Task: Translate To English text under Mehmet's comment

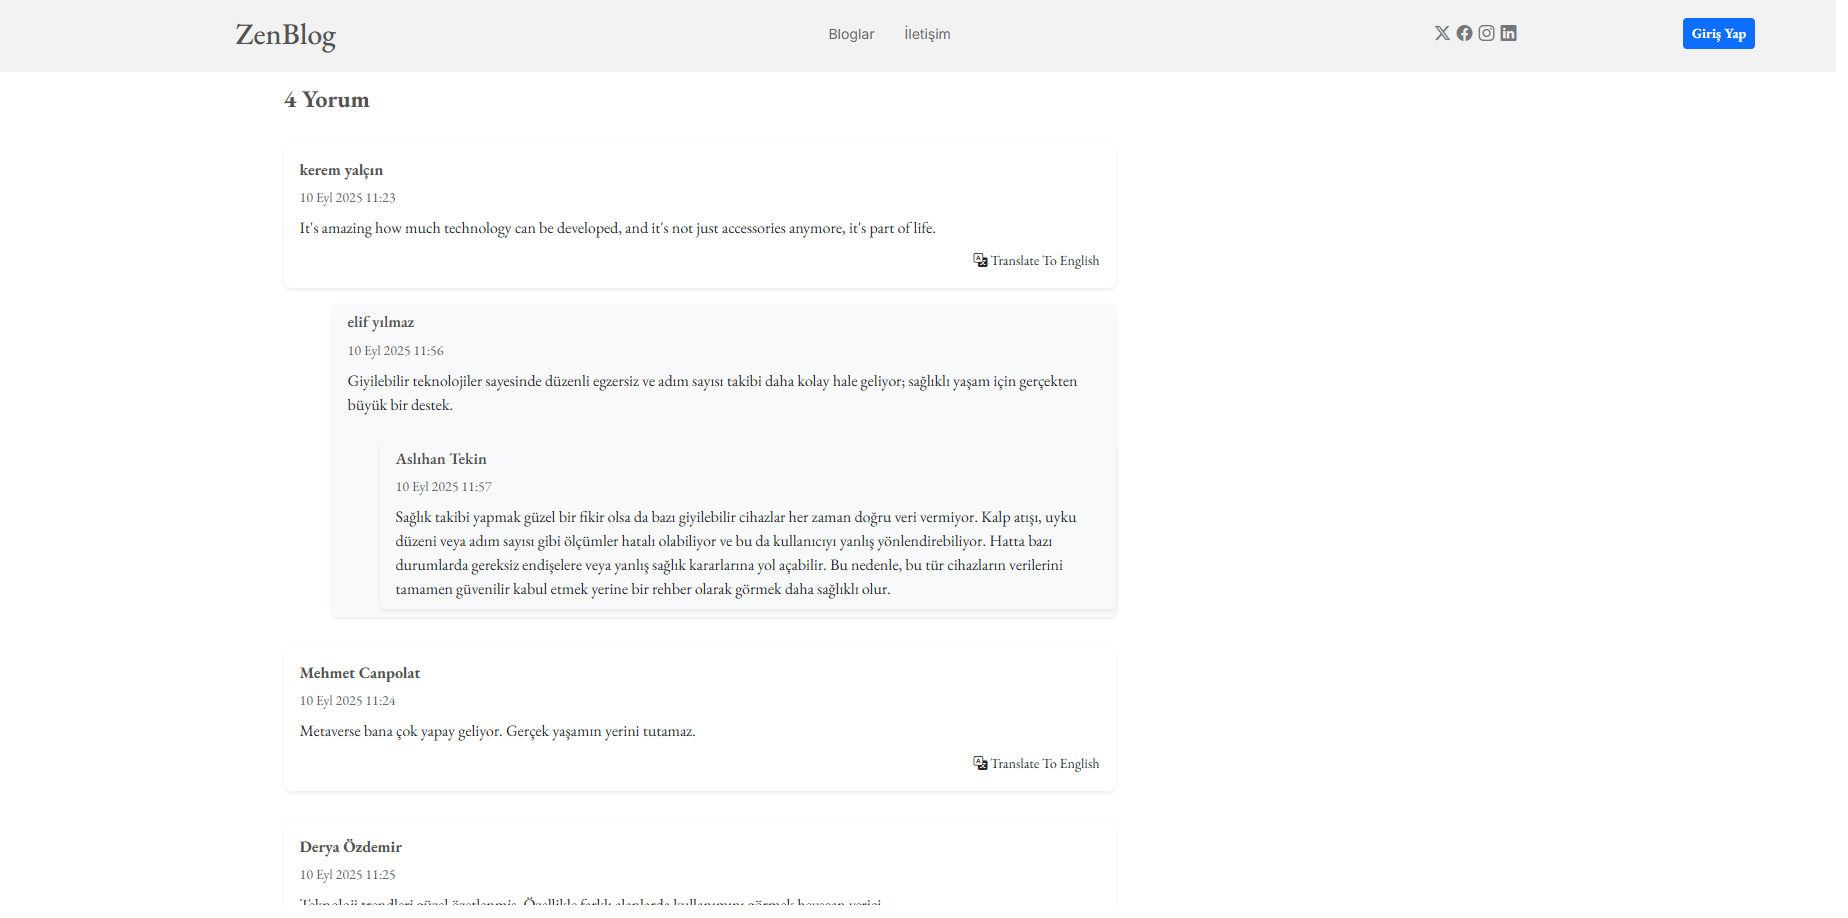Action: coord(1044,764)
